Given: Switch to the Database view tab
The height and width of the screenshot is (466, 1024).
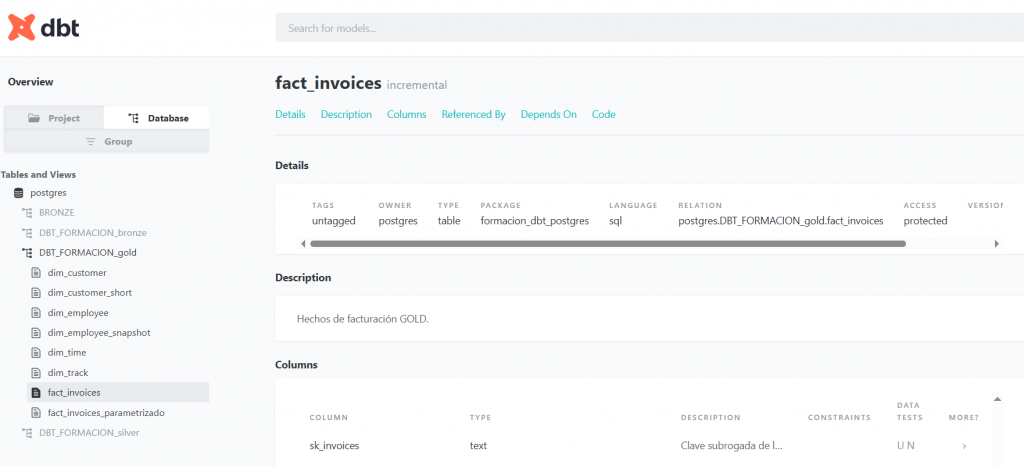Looking at the screenshot, I should [157, 118].
